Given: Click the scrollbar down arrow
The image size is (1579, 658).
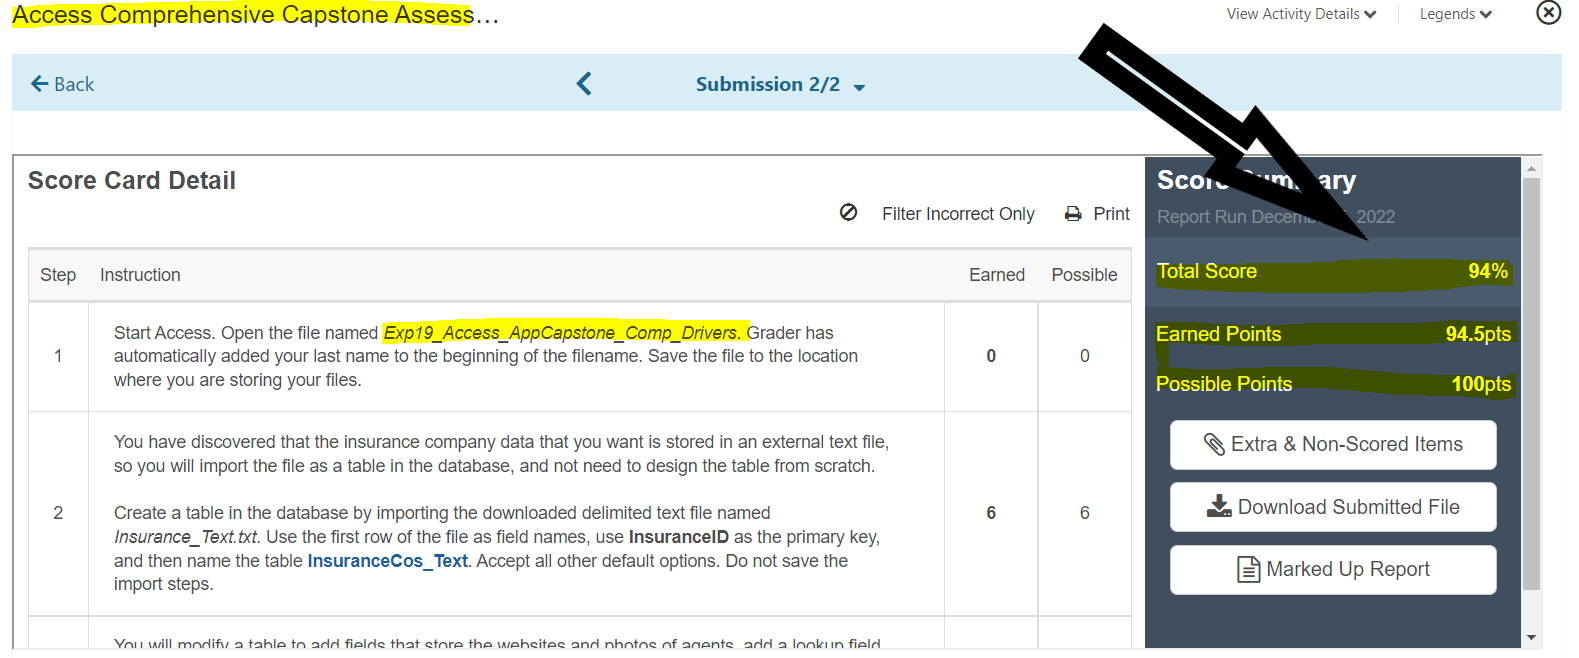Looking at the screenshot, I should point(1531,637).
